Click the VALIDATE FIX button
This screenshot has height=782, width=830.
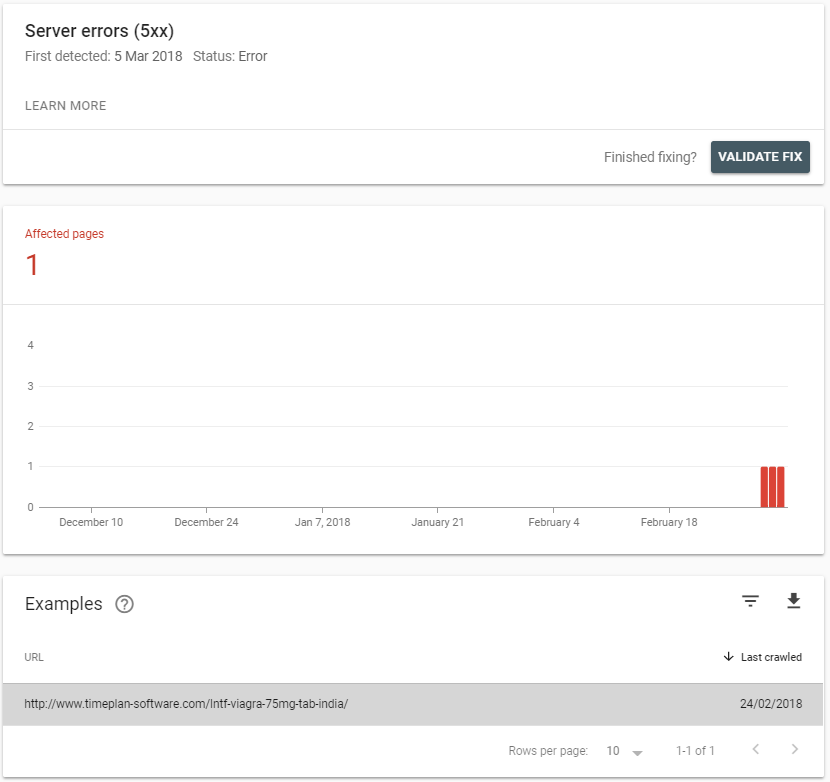click(x=760, y=157)
